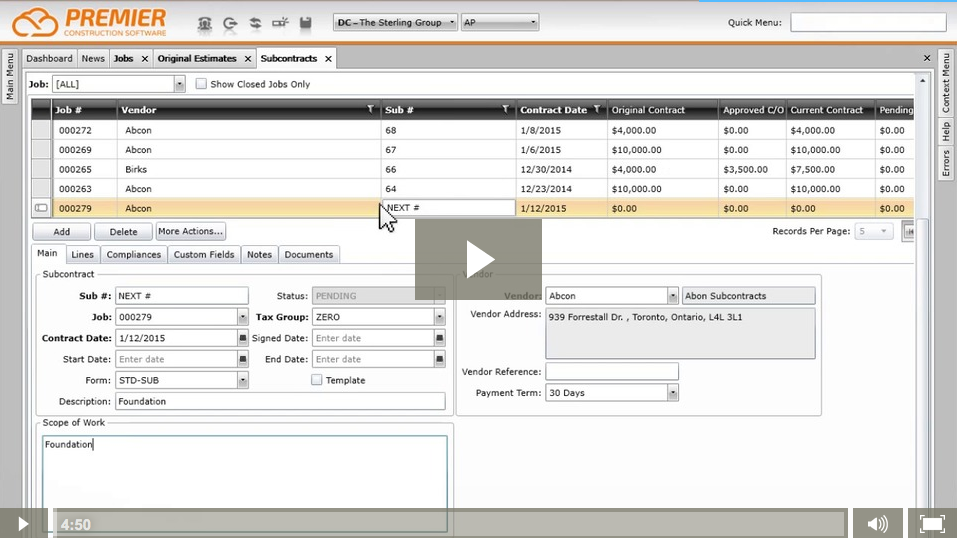The width and height of the screenshot is (957, 538).
Task: Open the Compliances sub-tab
Action: click(134, 255)
